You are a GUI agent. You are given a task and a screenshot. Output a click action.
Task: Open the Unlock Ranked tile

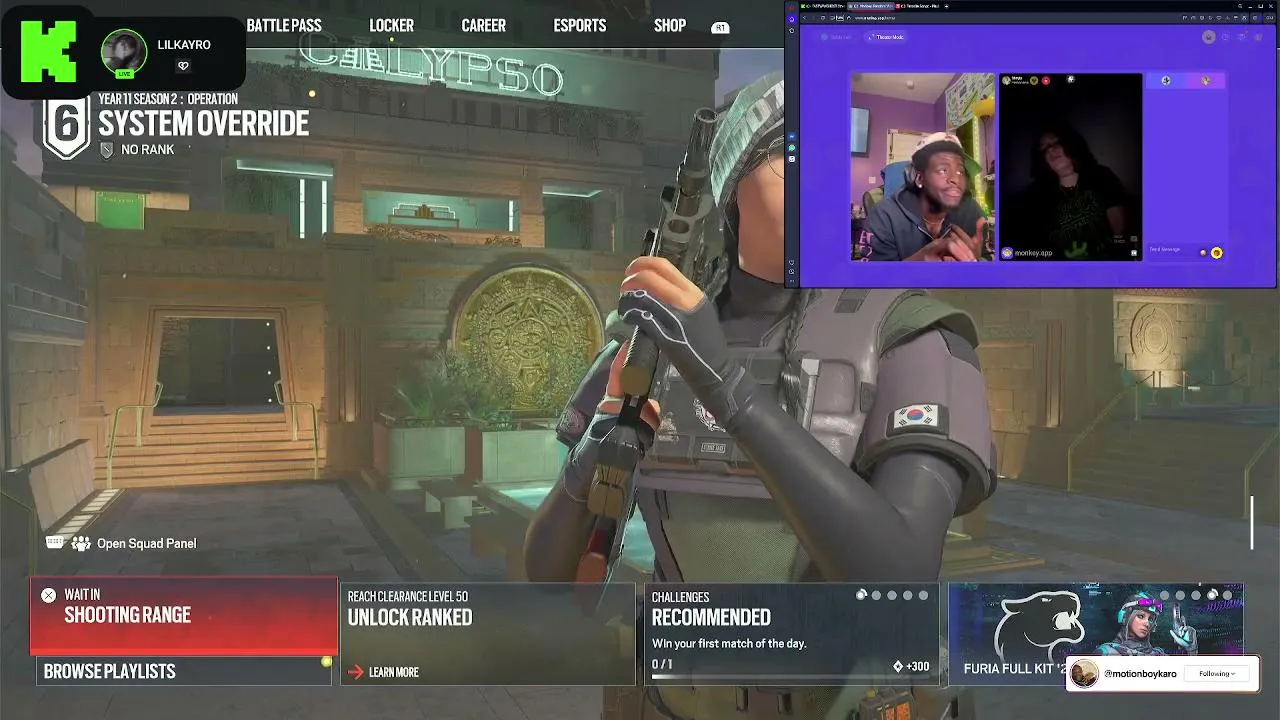[x=488, y=634]
